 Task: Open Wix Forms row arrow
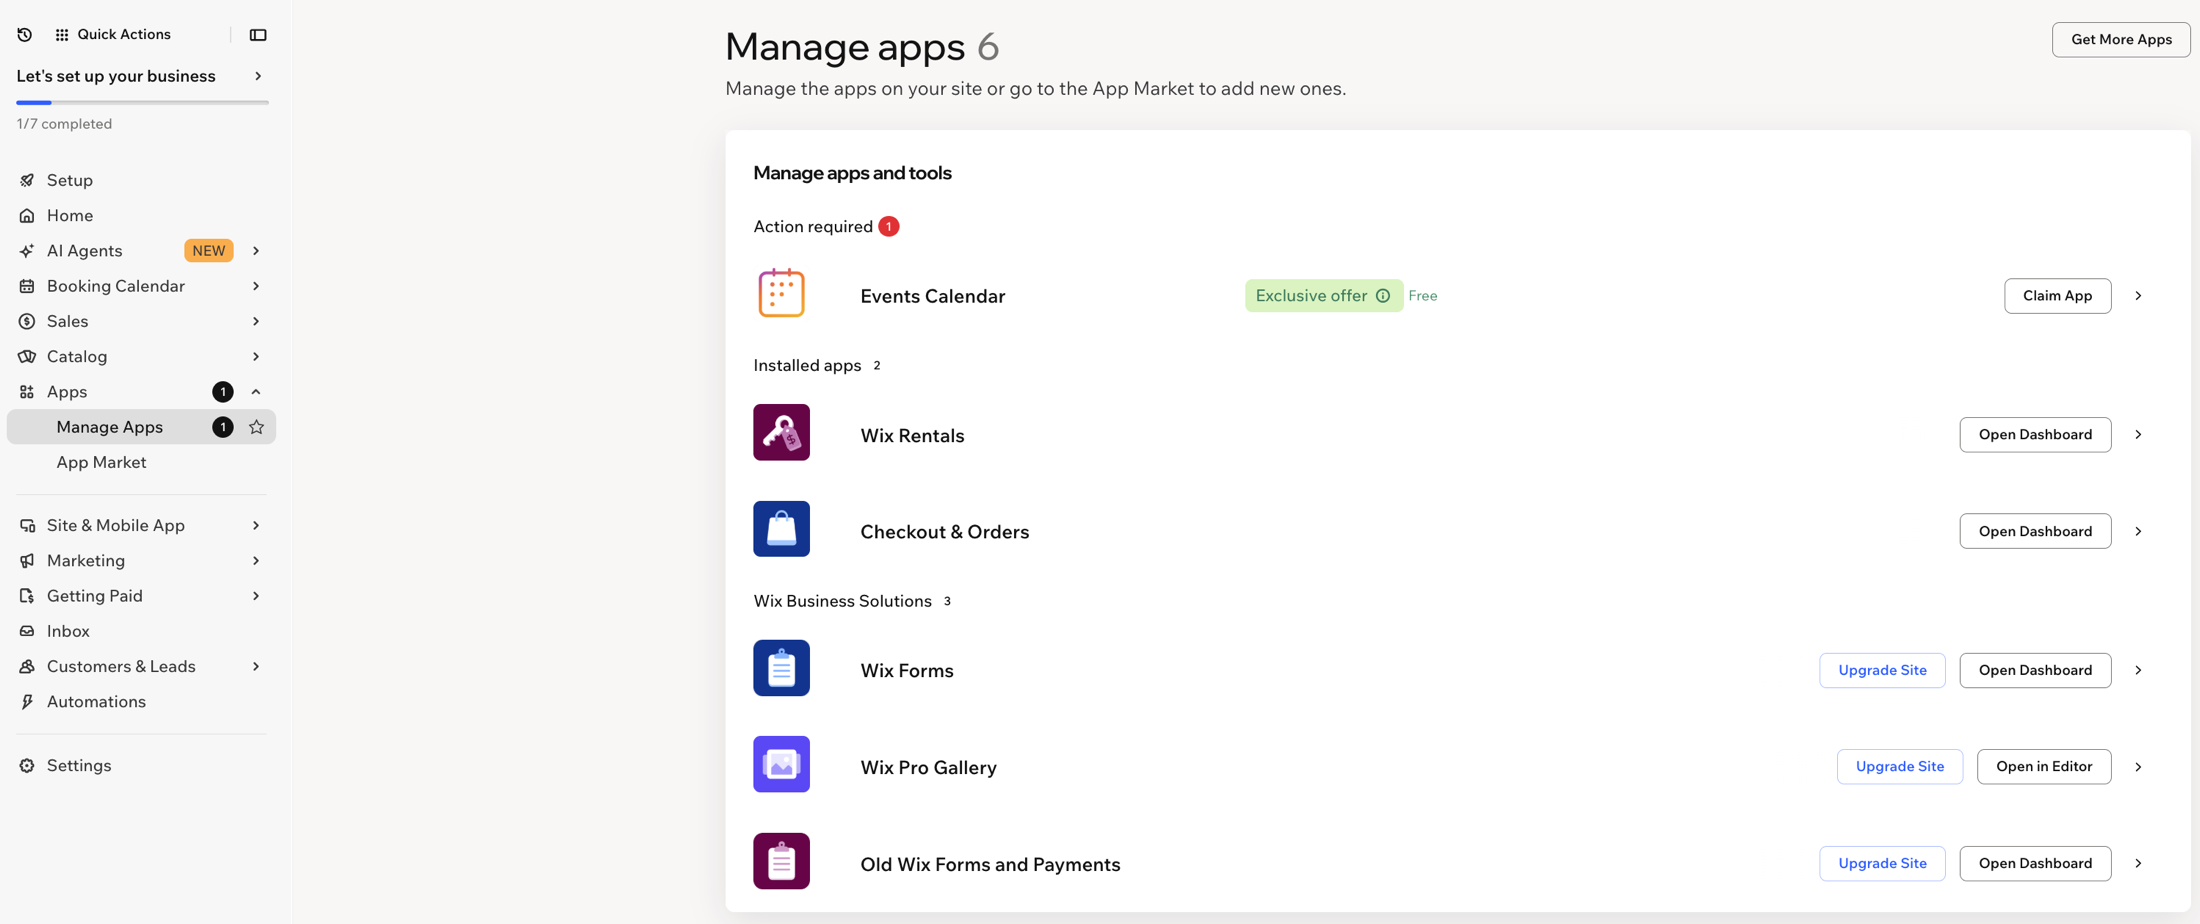(x=2138, y=671)
